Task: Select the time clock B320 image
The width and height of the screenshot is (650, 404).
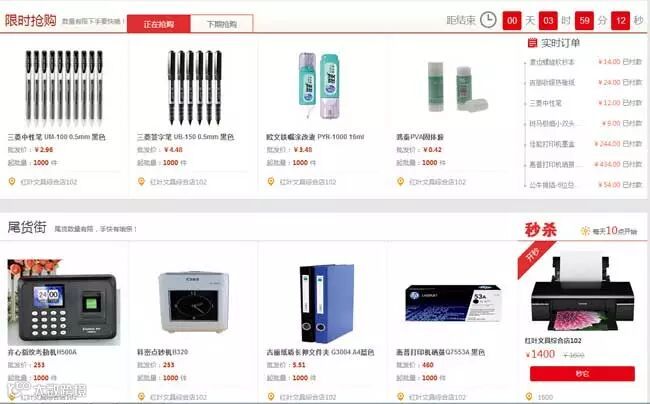Action: pos(194,302)
